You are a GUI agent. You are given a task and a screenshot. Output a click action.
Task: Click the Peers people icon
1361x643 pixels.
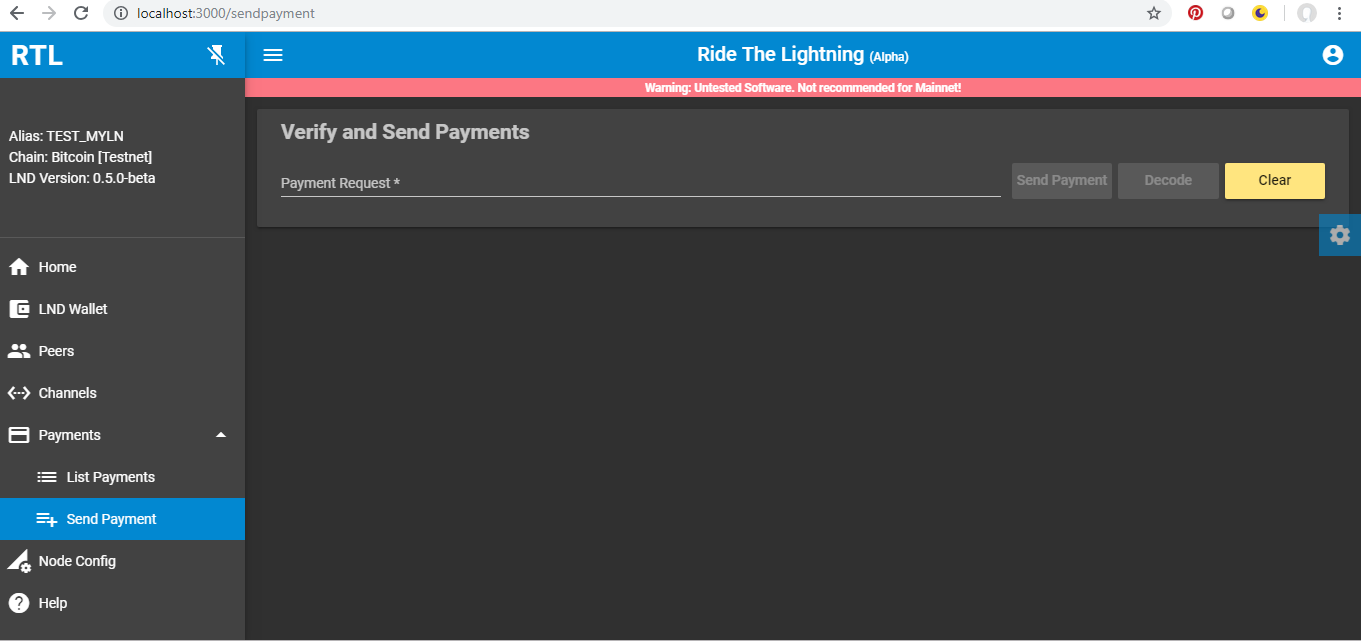click(18, 351)
